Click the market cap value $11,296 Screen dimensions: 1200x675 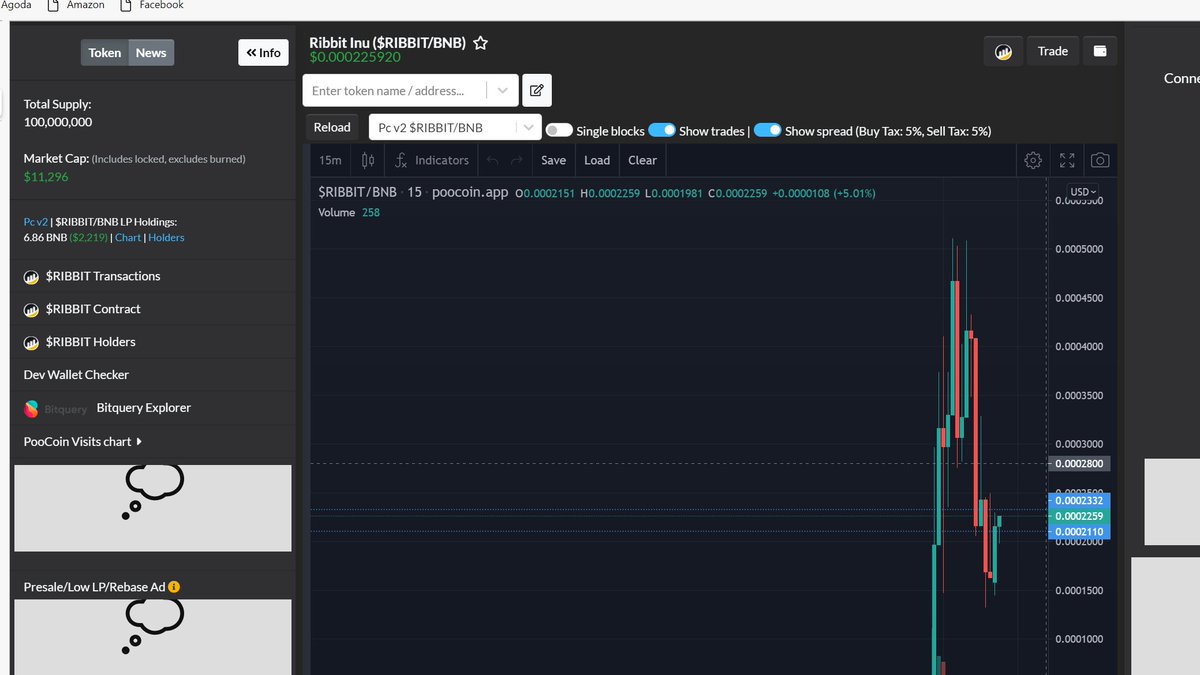(46, 177)
